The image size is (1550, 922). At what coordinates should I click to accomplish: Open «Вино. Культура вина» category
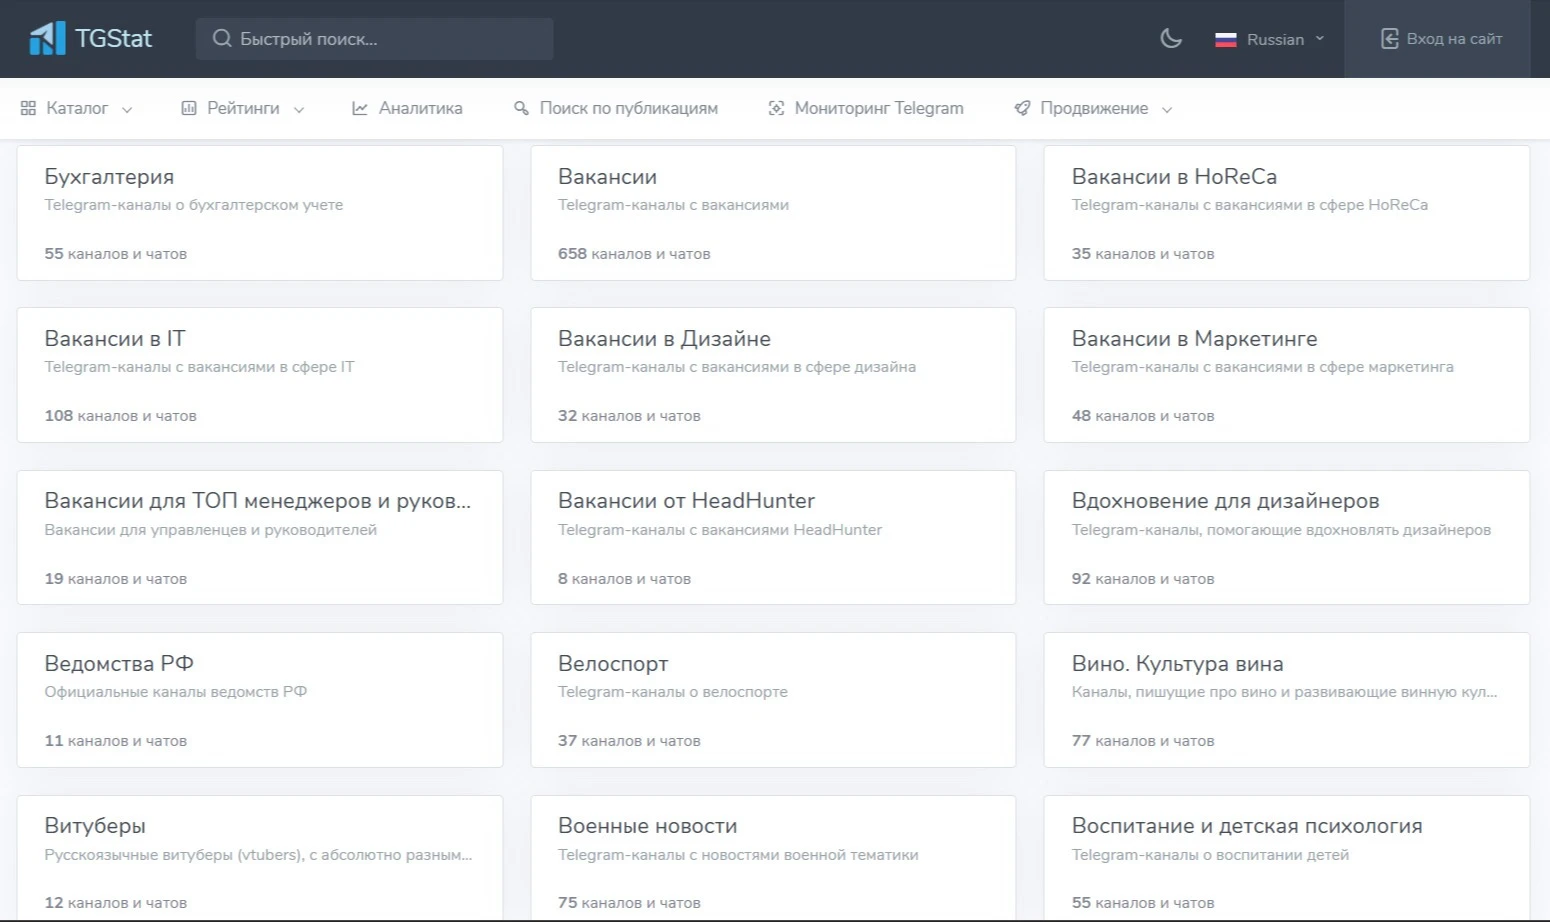[1286, 700]
